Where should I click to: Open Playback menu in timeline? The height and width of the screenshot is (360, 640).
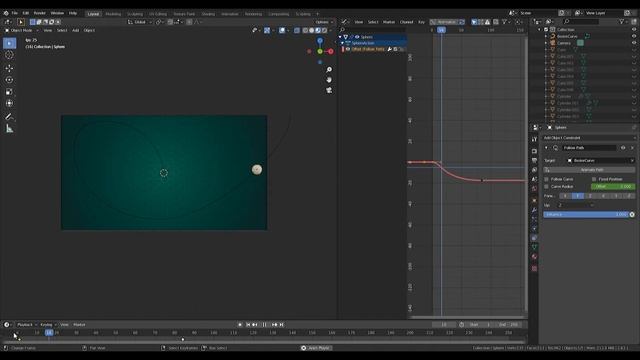27,324
